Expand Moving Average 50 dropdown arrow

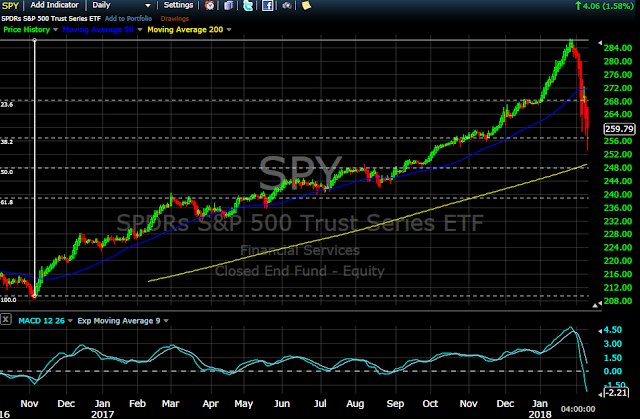[140, 30]
